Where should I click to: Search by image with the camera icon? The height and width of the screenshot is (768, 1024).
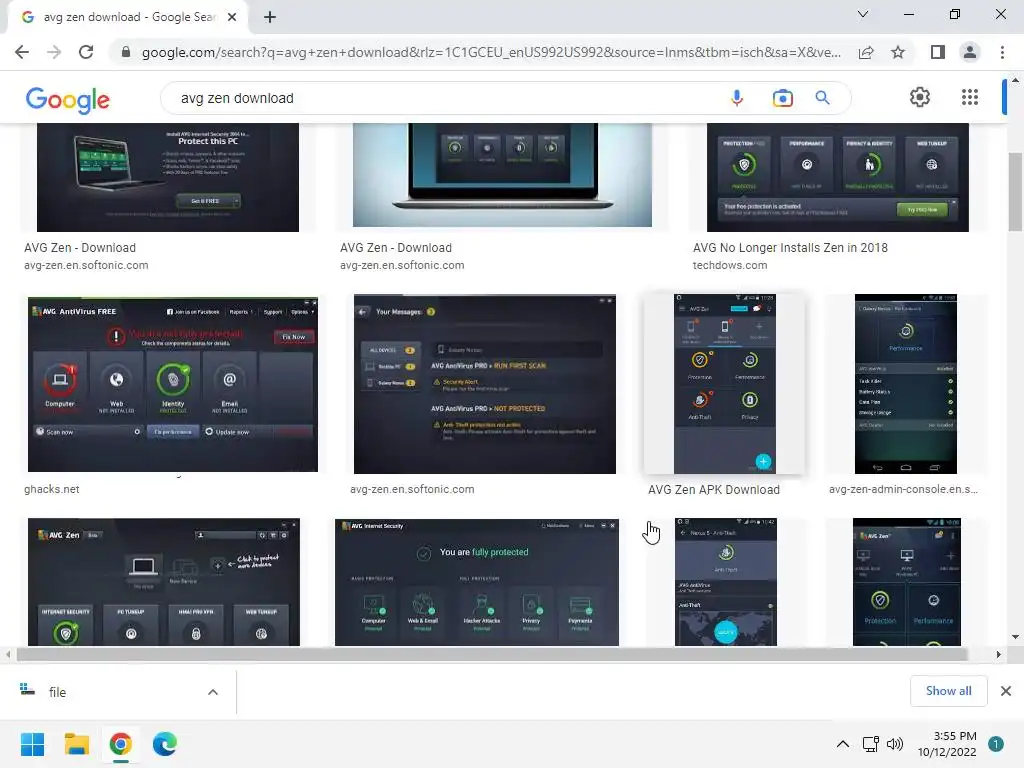782,98
